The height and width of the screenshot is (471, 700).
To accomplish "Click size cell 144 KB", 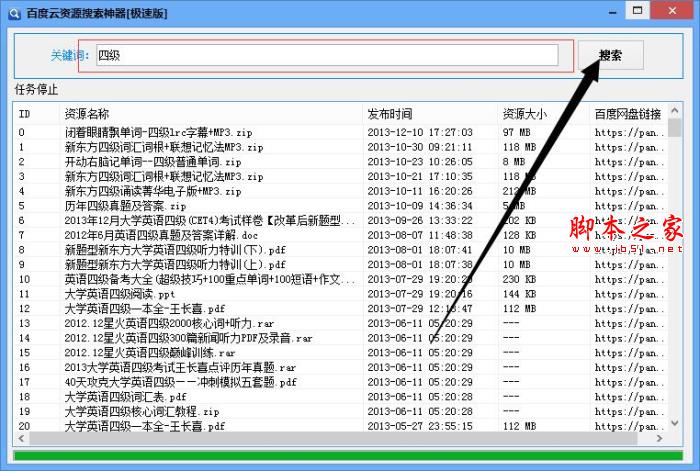I will pos(519,294).
